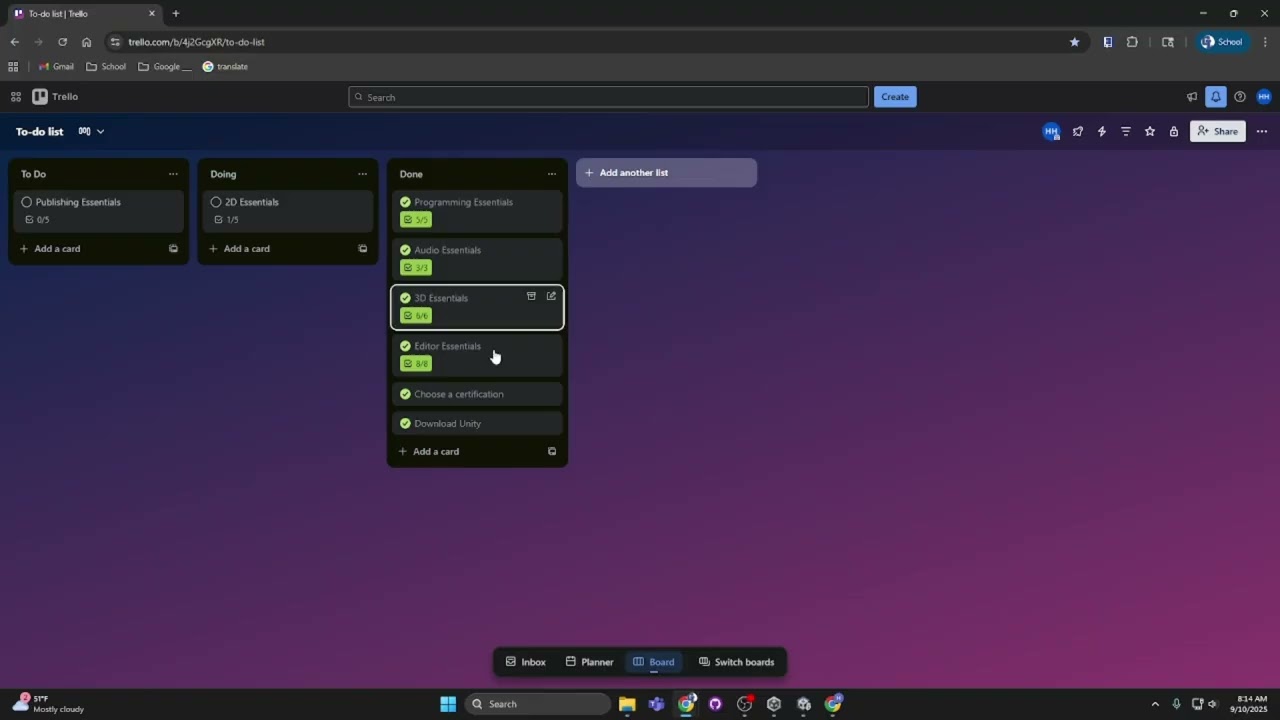
Task: Open the Download Unity card
Action: (477, 423)
